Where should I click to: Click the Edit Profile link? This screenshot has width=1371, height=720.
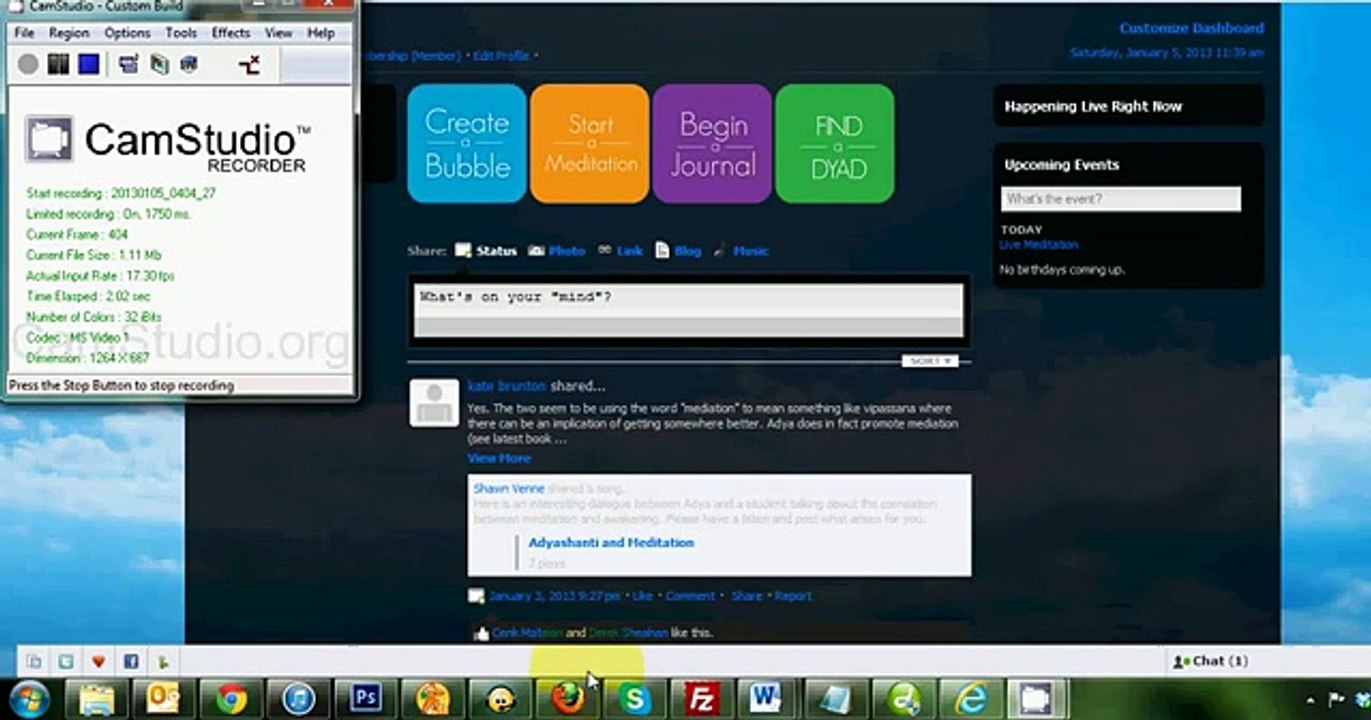[x=501, y=56]
